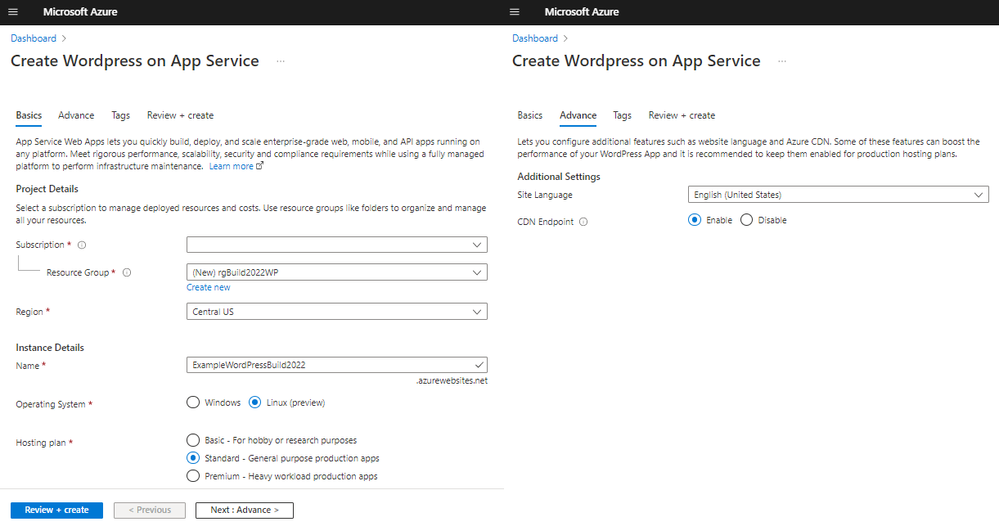Open the Tags tab in the left panel
999x526 pixels.
click(120, 115)
